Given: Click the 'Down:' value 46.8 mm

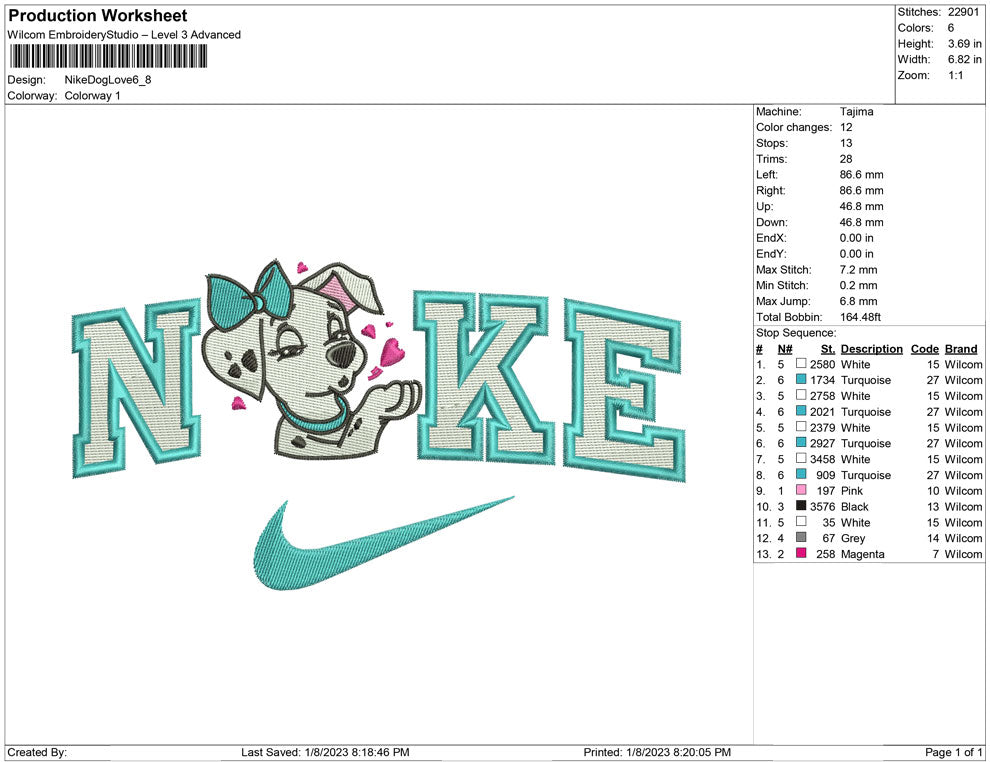Looking at the screenshot, I should tap(861, 222).
